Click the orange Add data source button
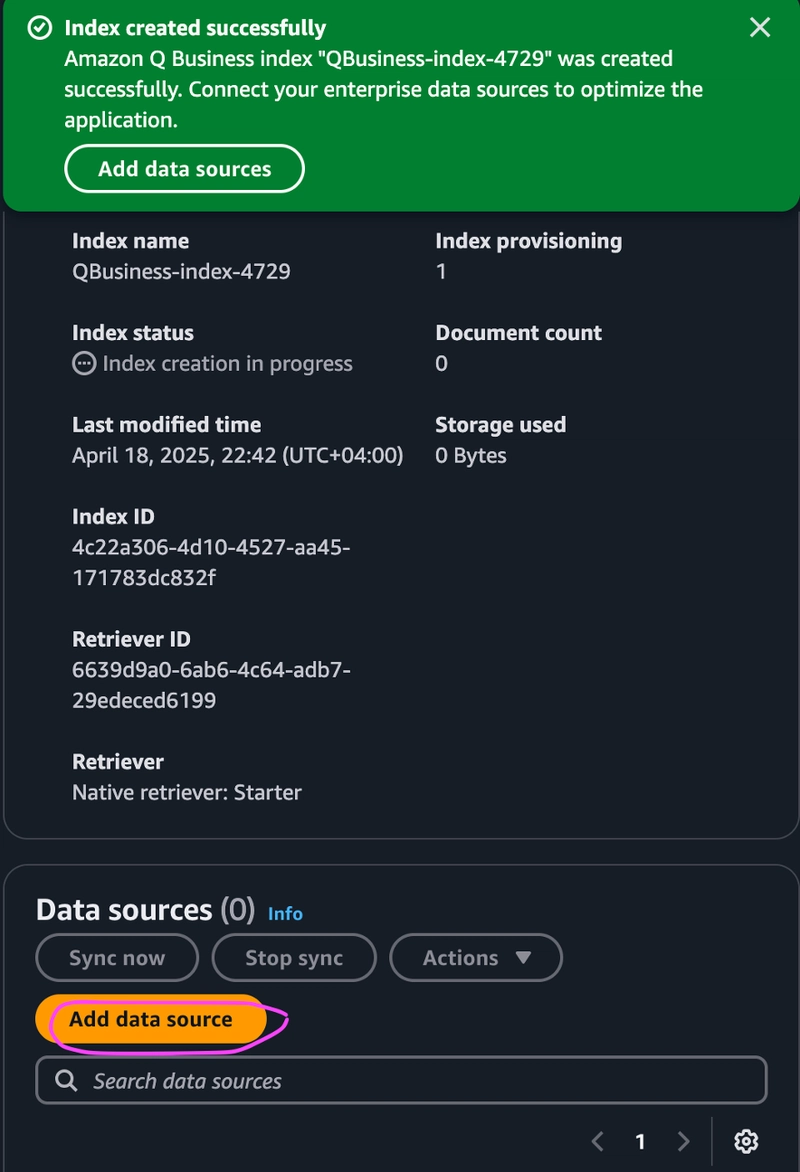The width and height of the screenshot is (800, 1172). click(151, 1020)
